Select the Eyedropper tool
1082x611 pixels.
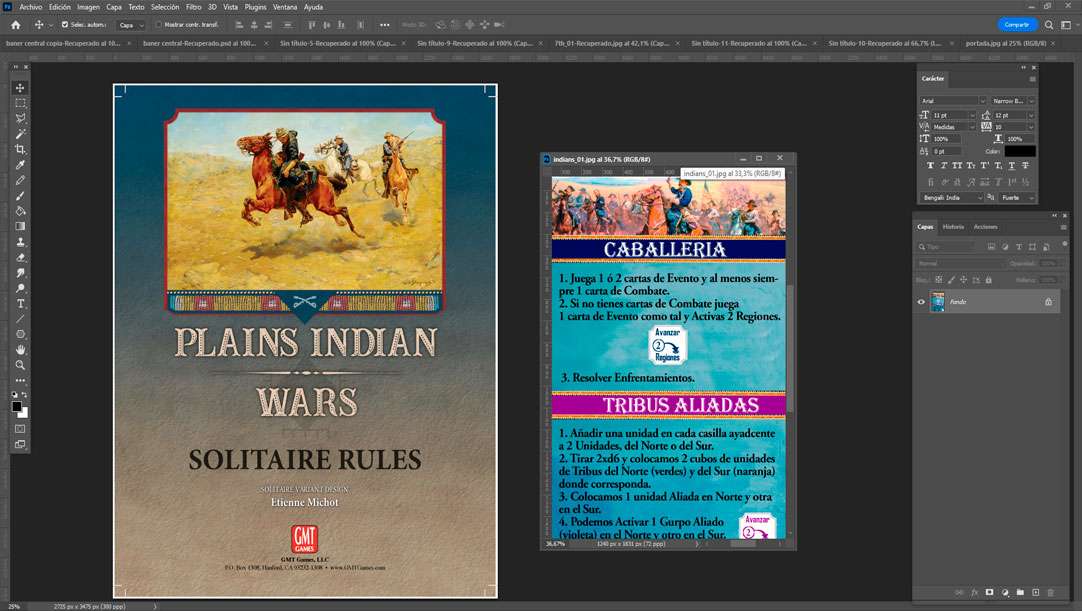pos(20,165)
